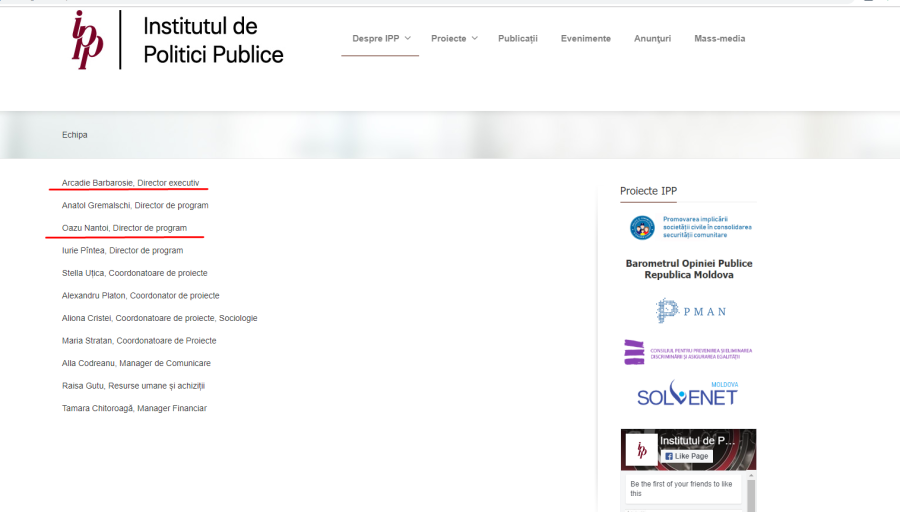
Task: Open the community security project logo
Action: coord(689,227)
